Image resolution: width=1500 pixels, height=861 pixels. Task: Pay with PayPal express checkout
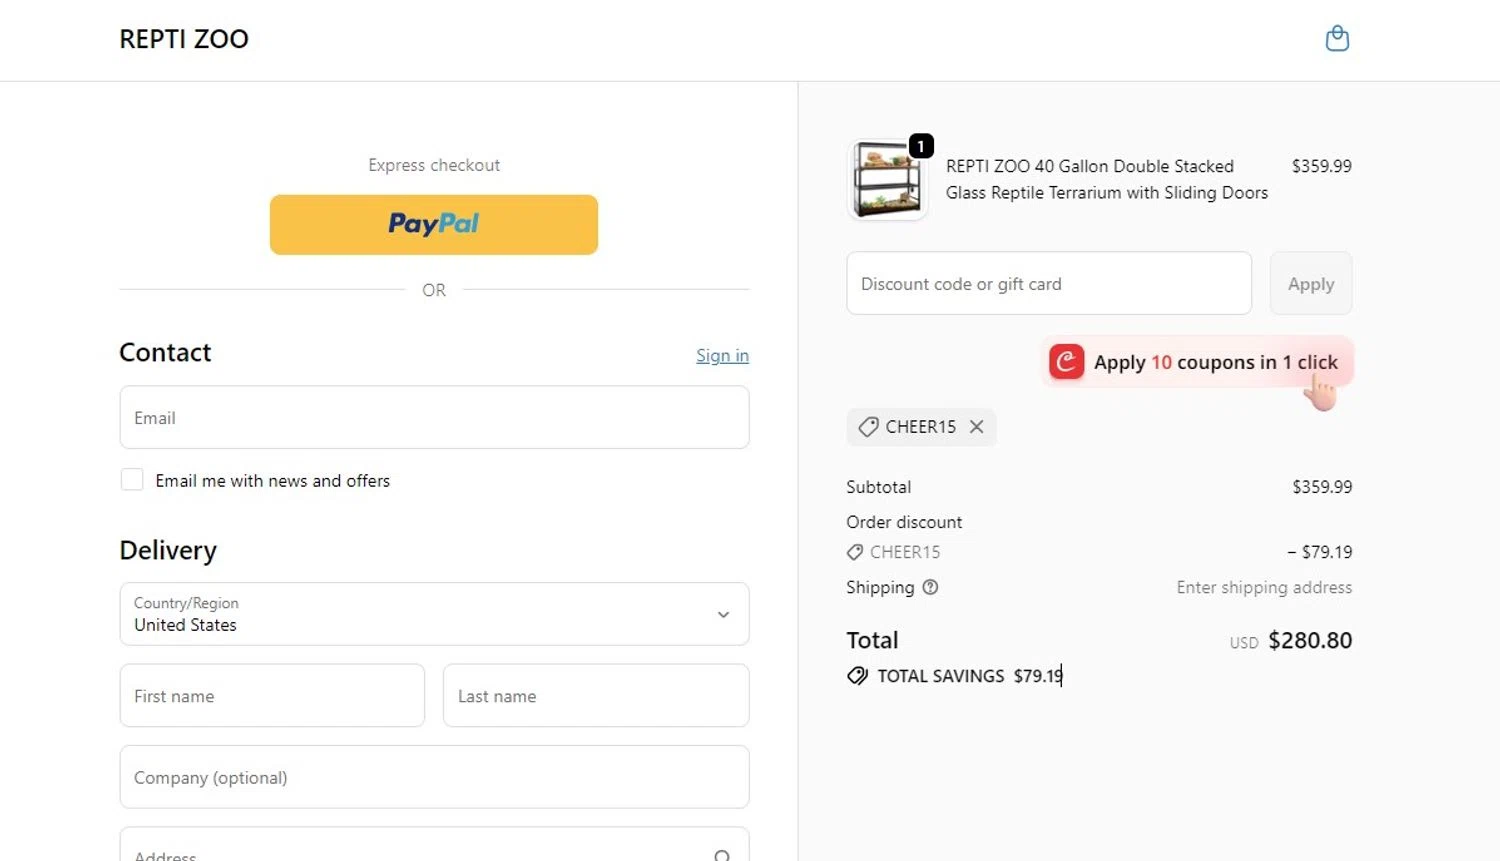[434, 224]
